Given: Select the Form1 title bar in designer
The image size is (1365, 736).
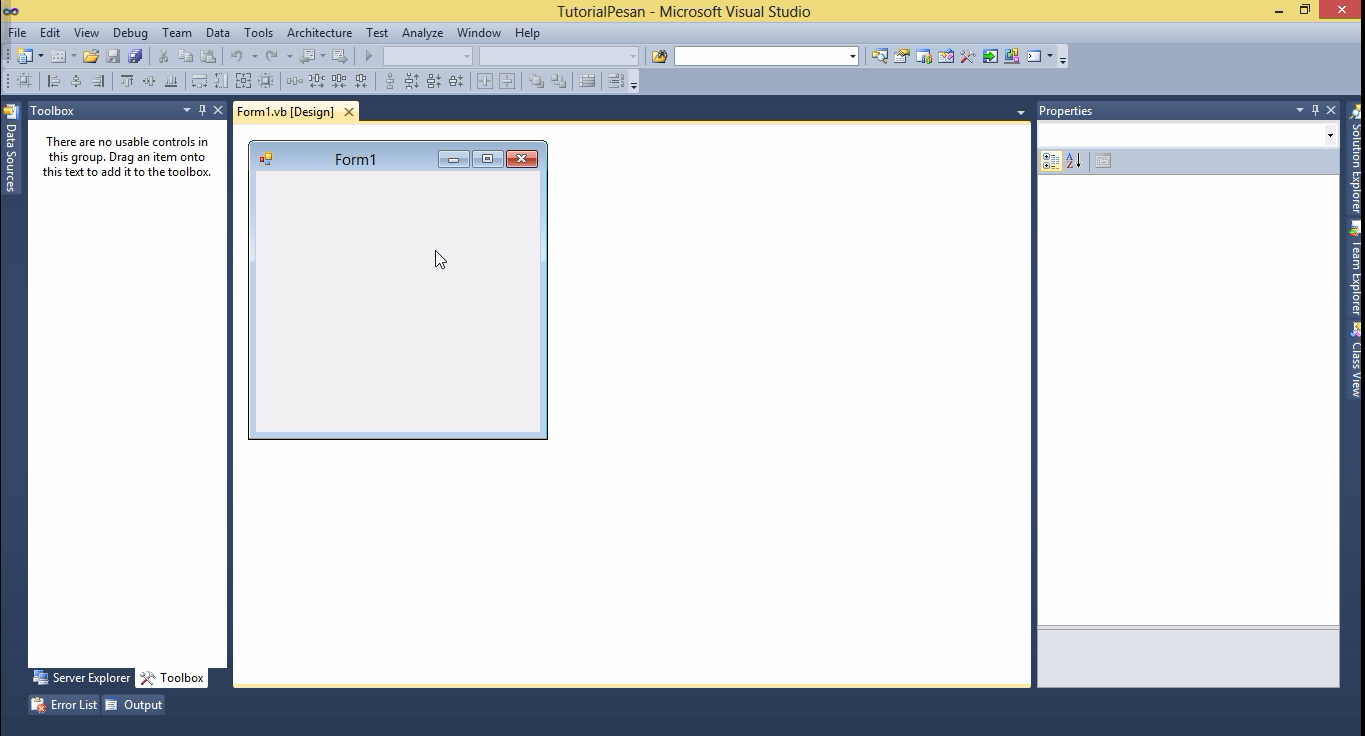Looking at the screenshot, I should [398, 159].
